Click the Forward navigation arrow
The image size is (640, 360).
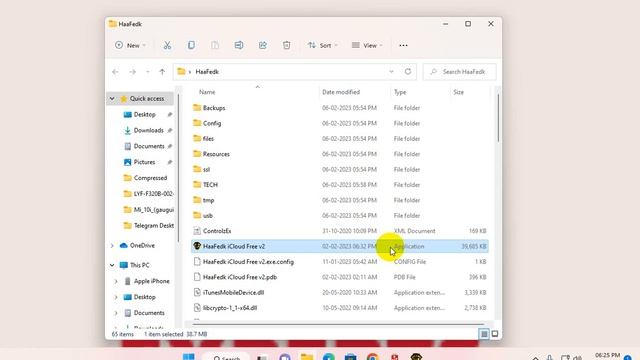[x=133, y=72]
